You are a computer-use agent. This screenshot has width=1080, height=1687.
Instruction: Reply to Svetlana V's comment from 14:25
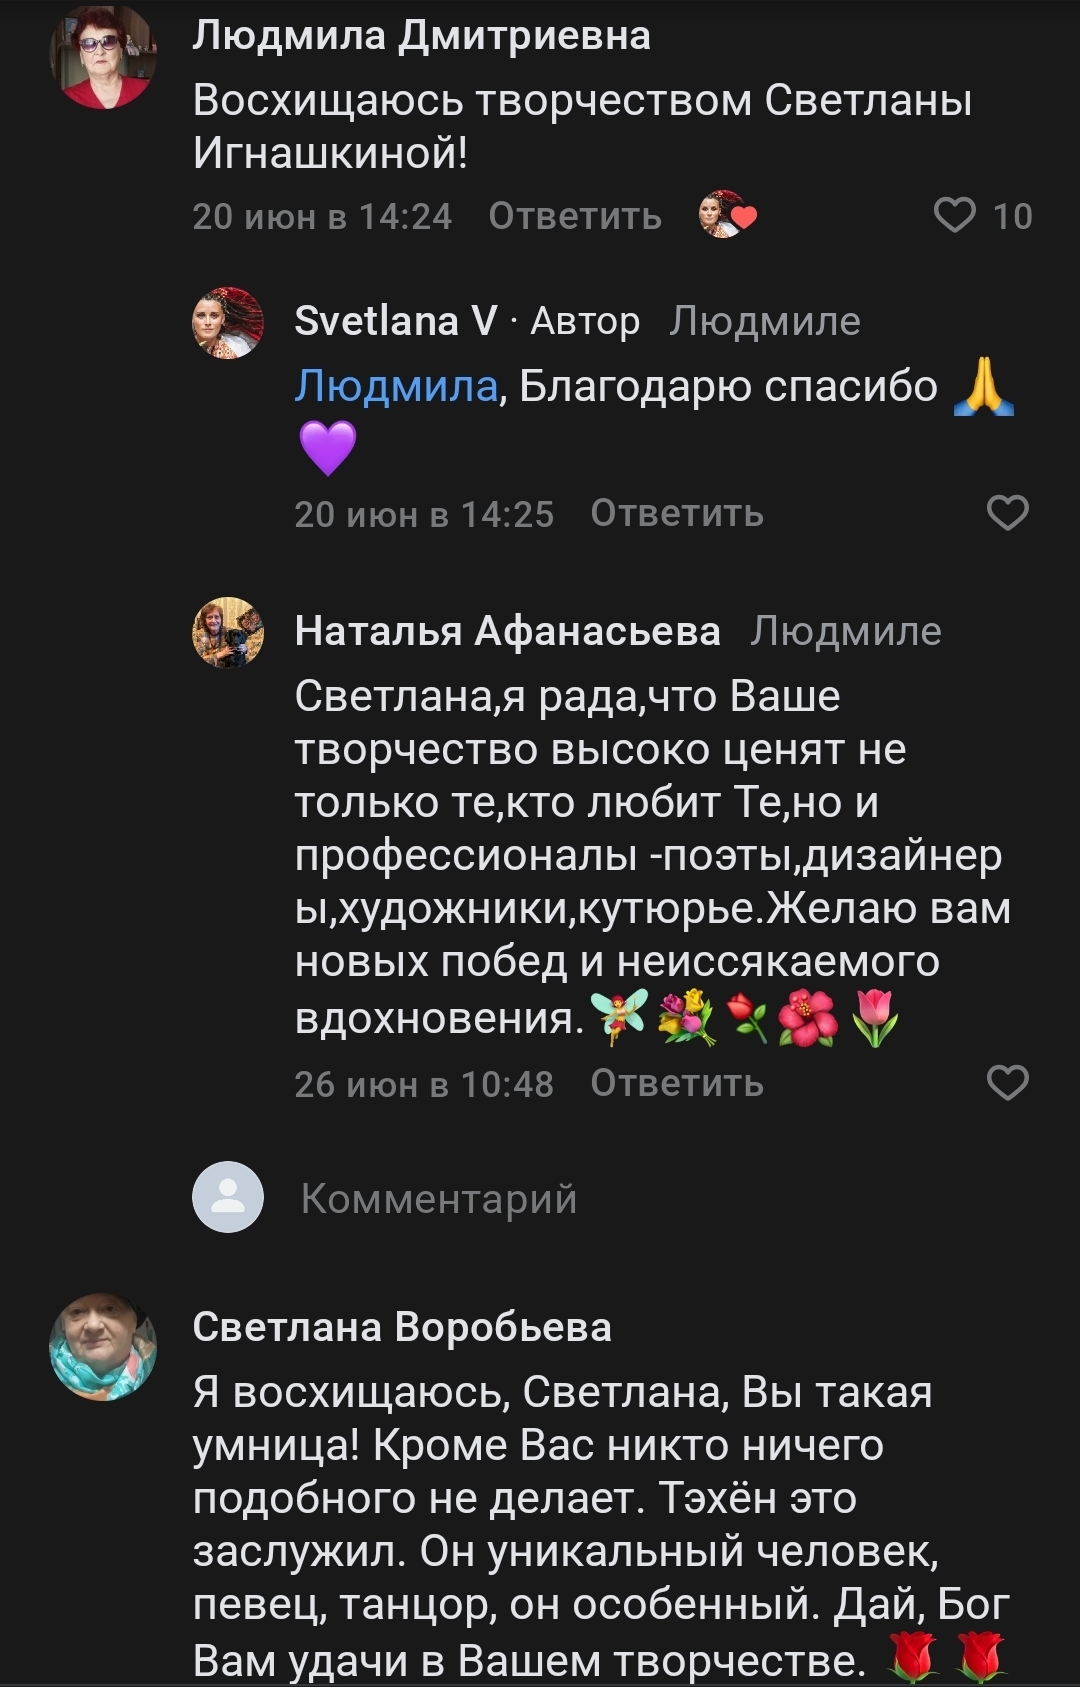point(677,513)
